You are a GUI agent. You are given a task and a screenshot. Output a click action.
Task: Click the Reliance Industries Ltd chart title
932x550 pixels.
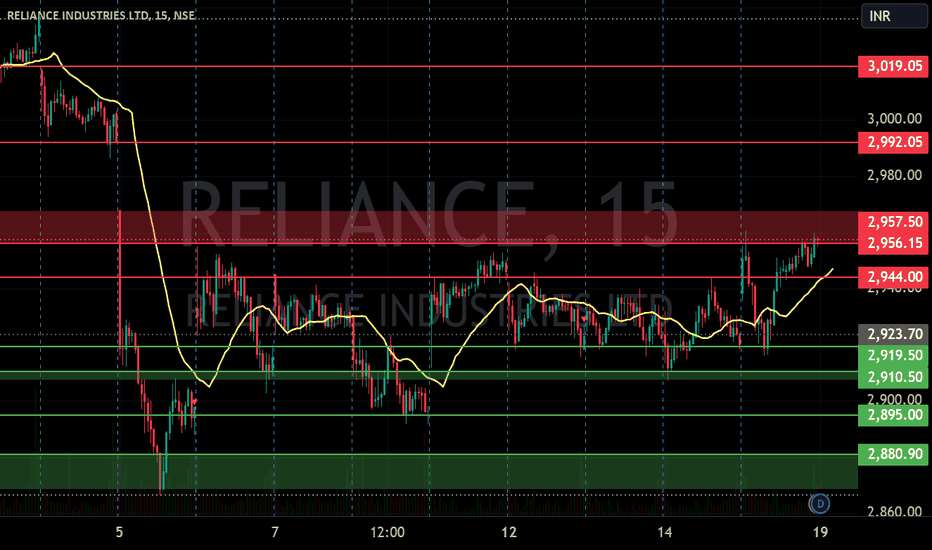[101, 15]
